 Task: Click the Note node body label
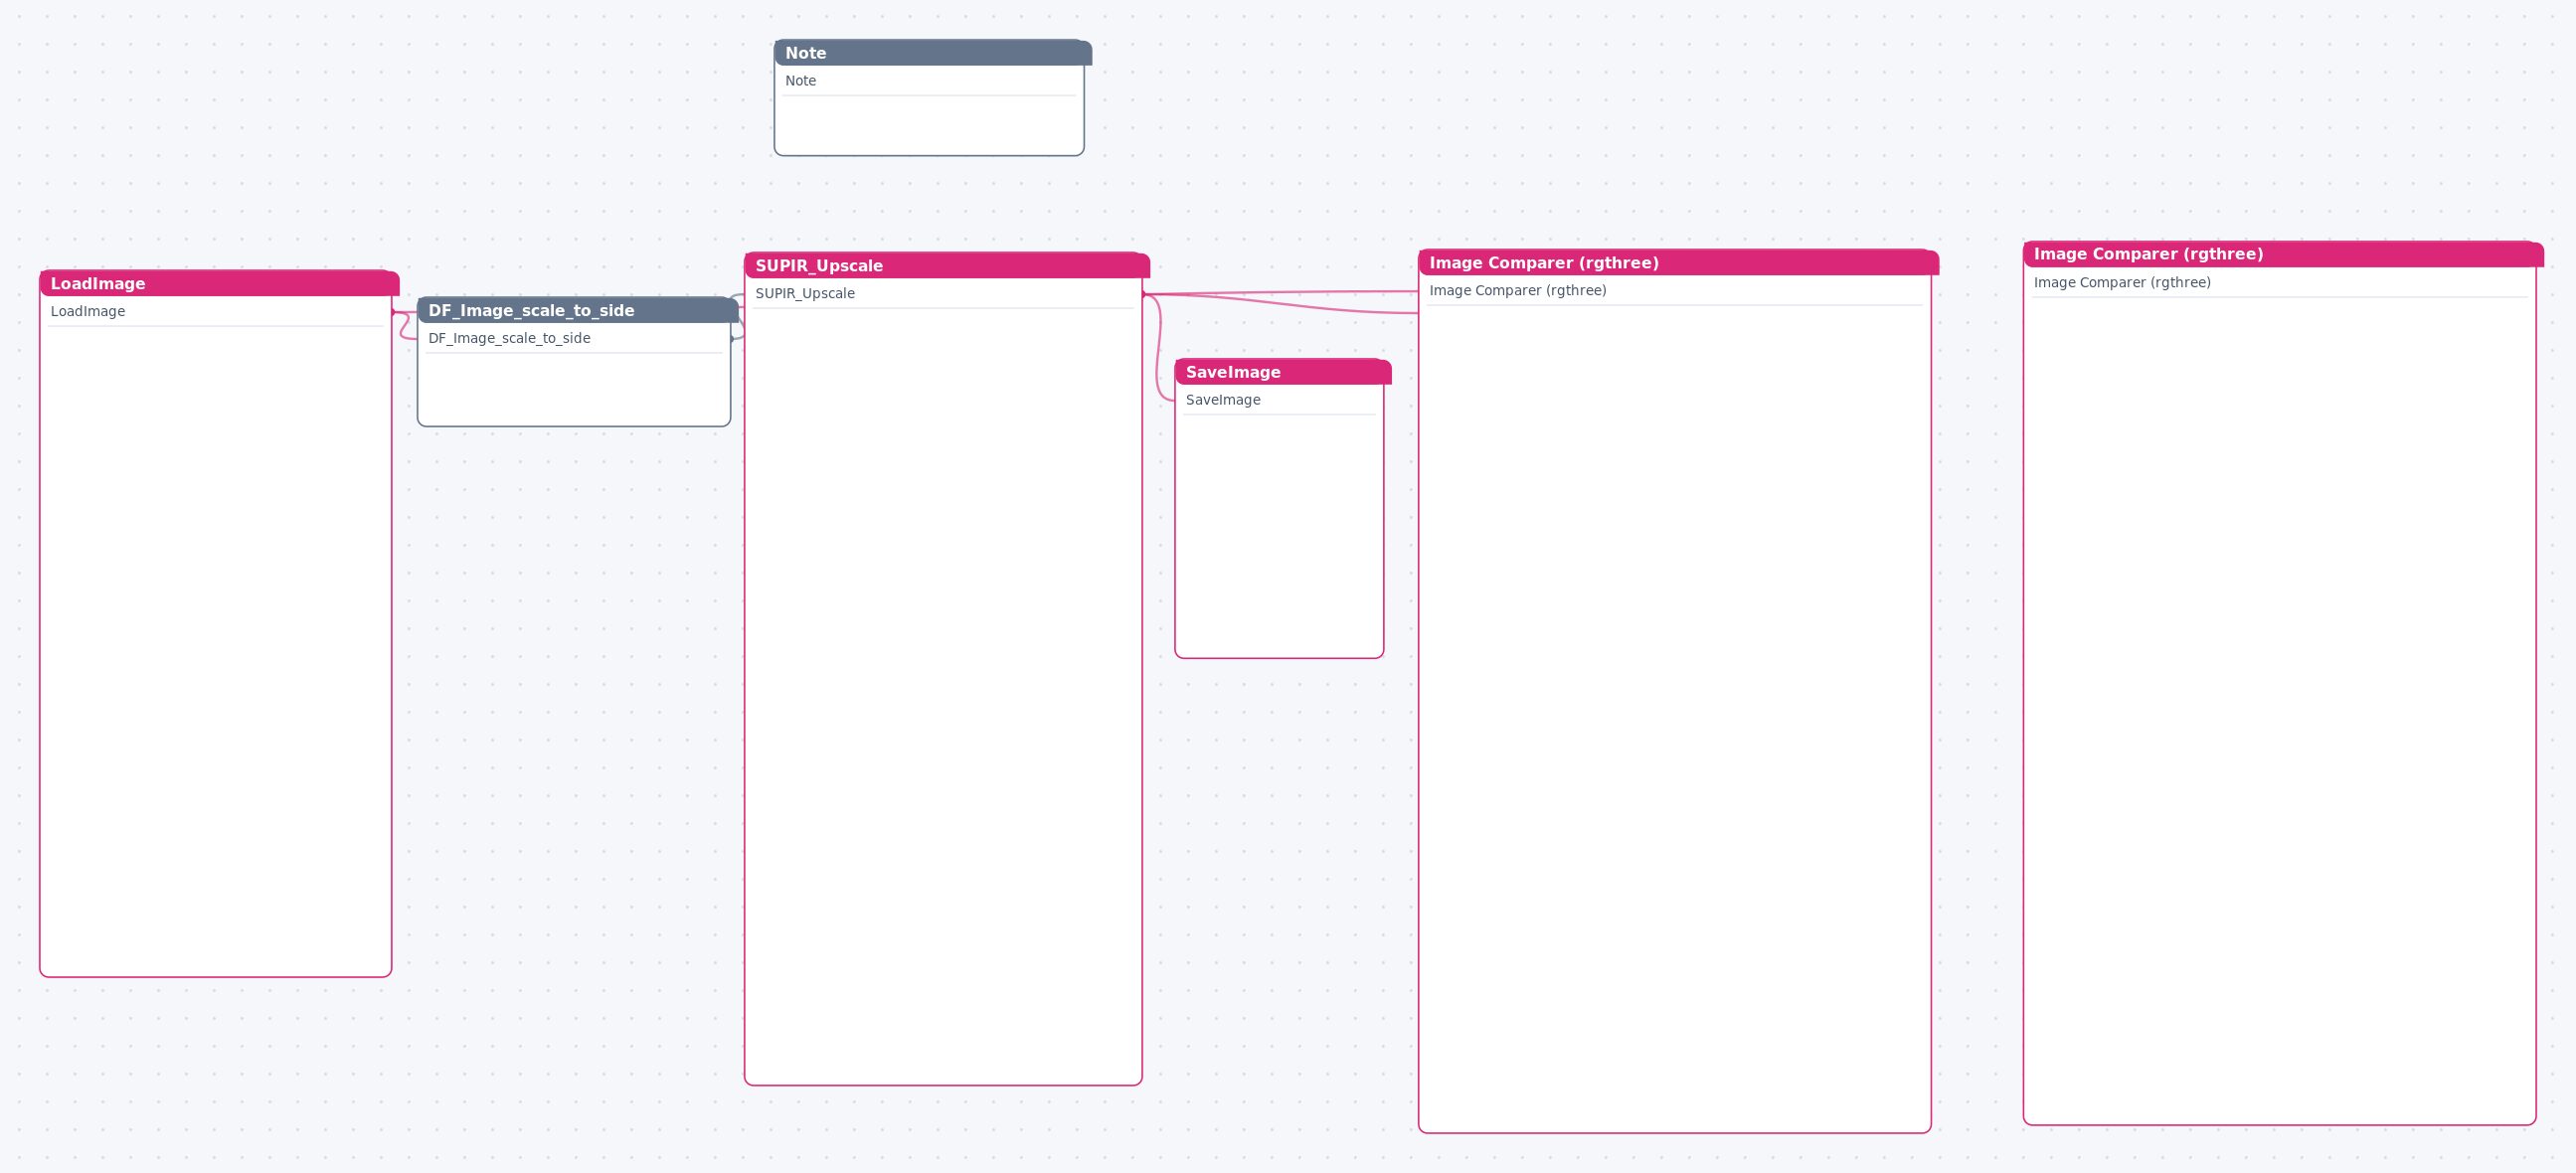pos(800,81)
